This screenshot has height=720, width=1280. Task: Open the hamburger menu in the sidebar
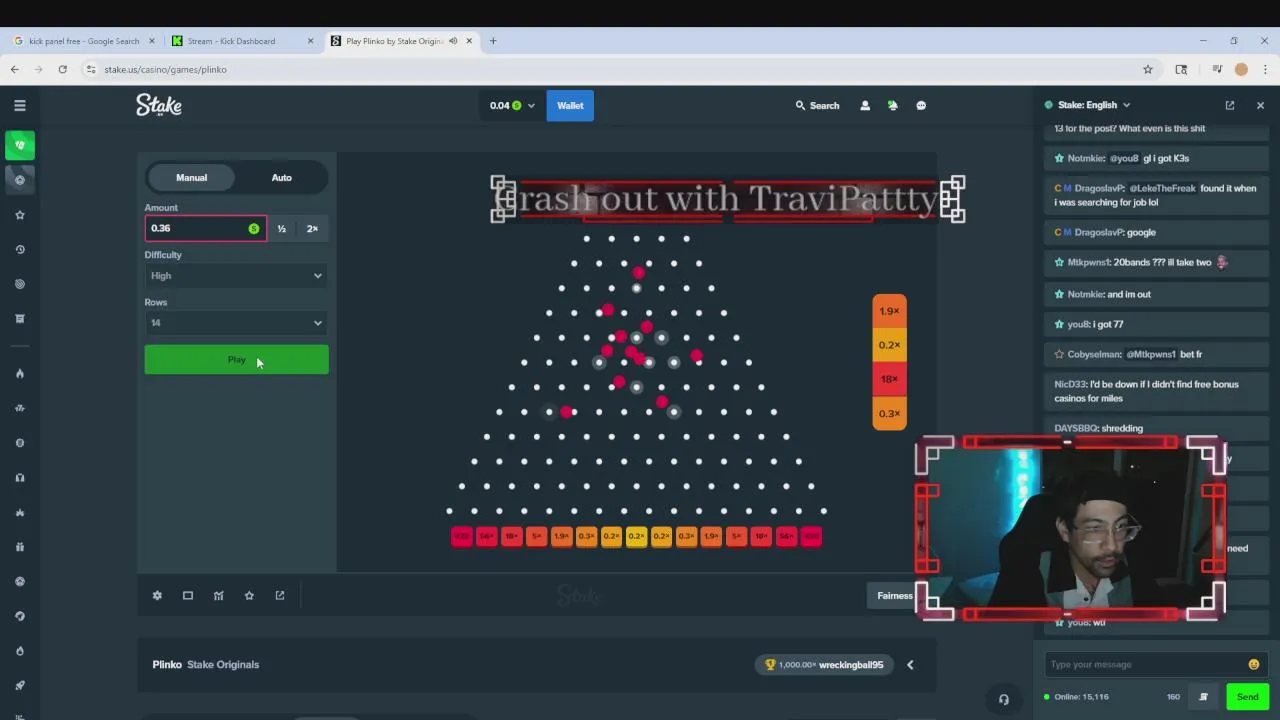[x=19, y=105]
